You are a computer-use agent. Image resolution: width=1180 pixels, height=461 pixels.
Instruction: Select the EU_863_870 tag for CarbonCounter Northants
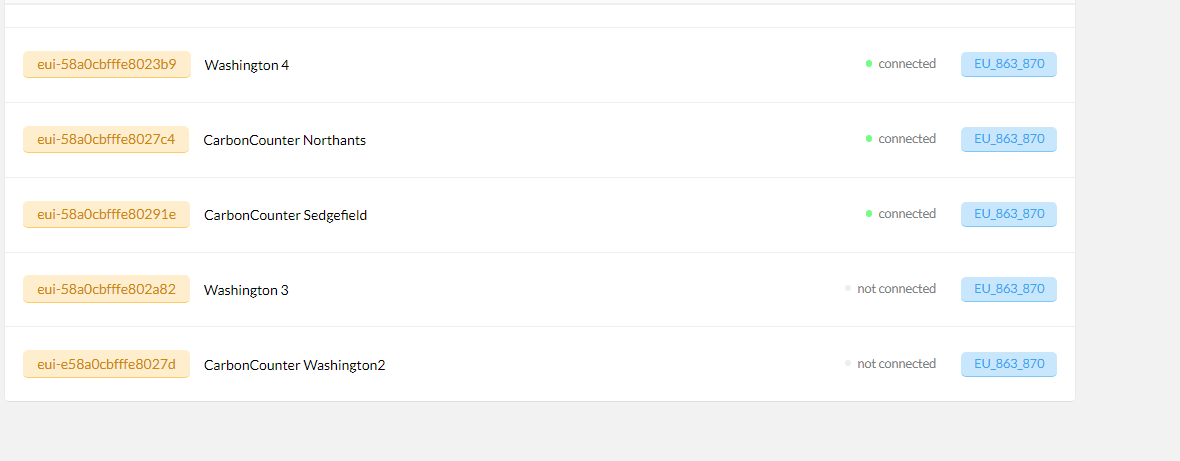click(1008, 139)
